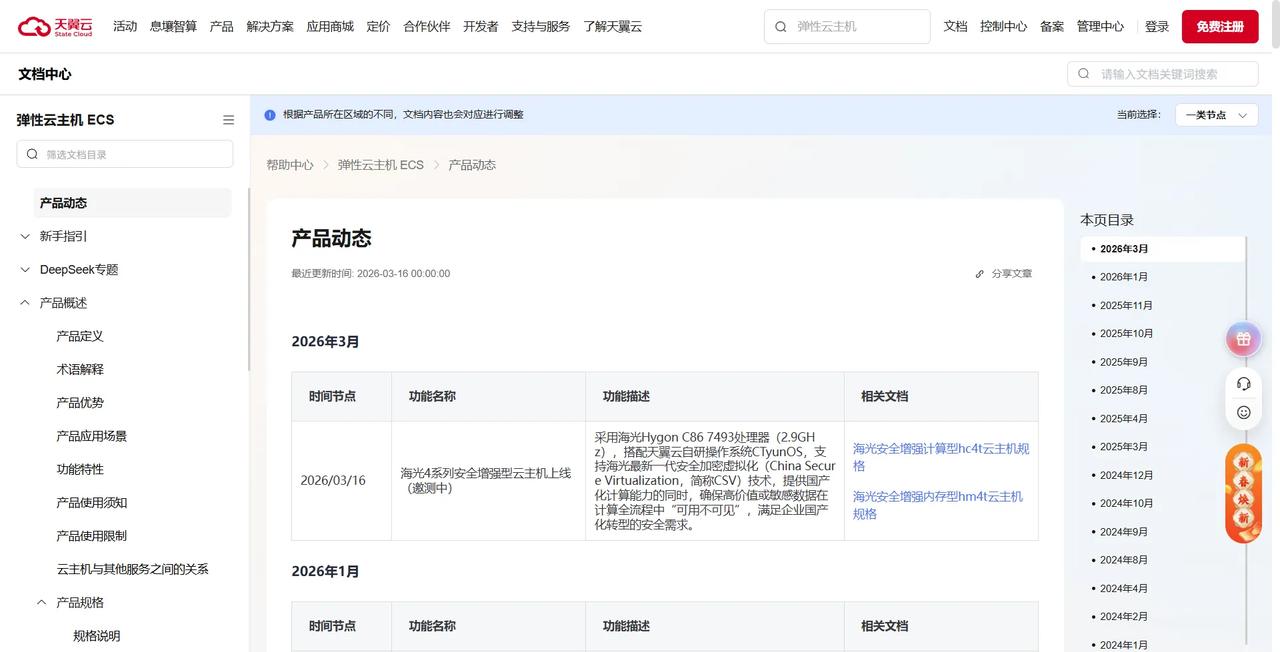Click 产品 in the top navigation menu

[221, 26]
